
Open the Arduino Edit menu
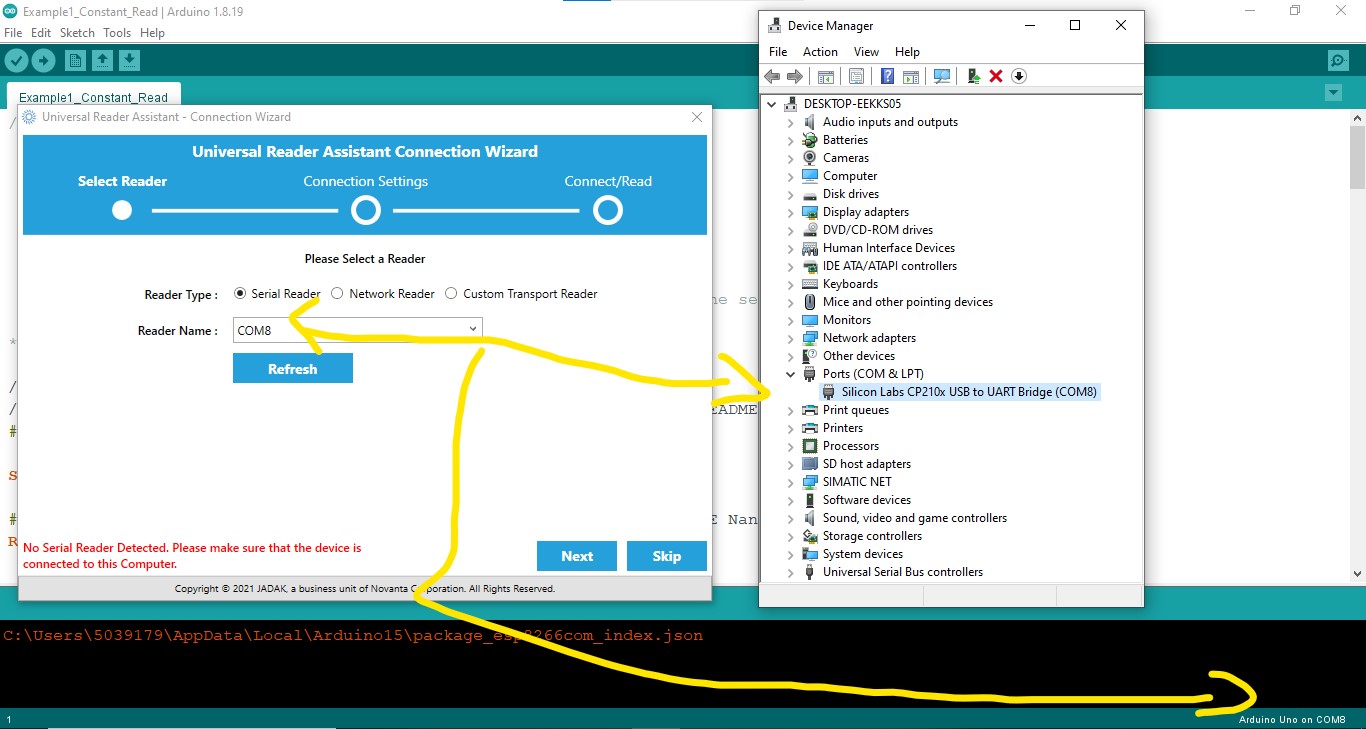click(x=41, y=33)
